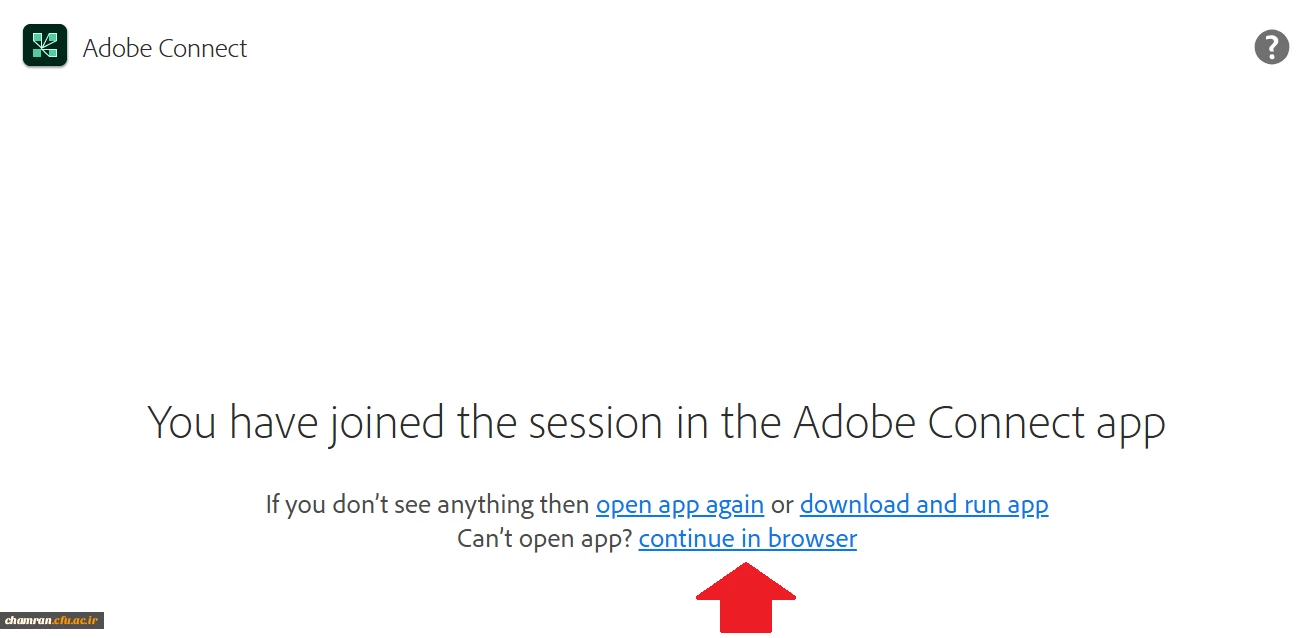The image size is (1308, 638).
Task: Follow the "continue in browser" link
Action: tap(747, 539)
